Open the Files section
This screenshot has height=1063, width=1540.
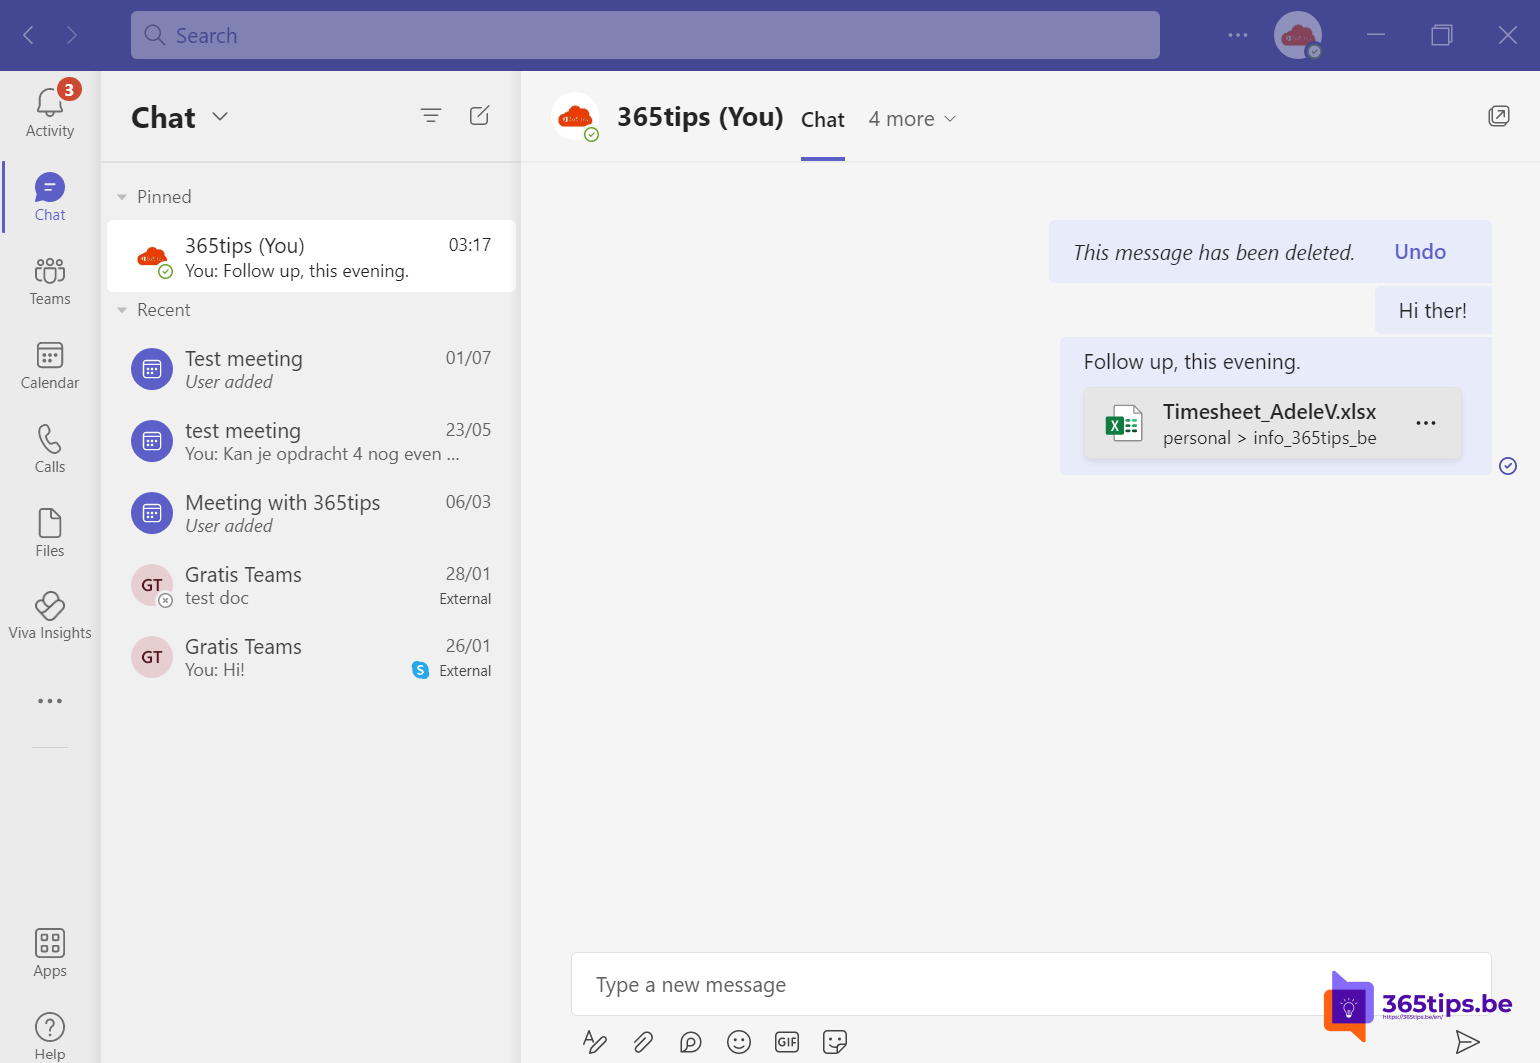pyautogui.click(x=50, y=533)
